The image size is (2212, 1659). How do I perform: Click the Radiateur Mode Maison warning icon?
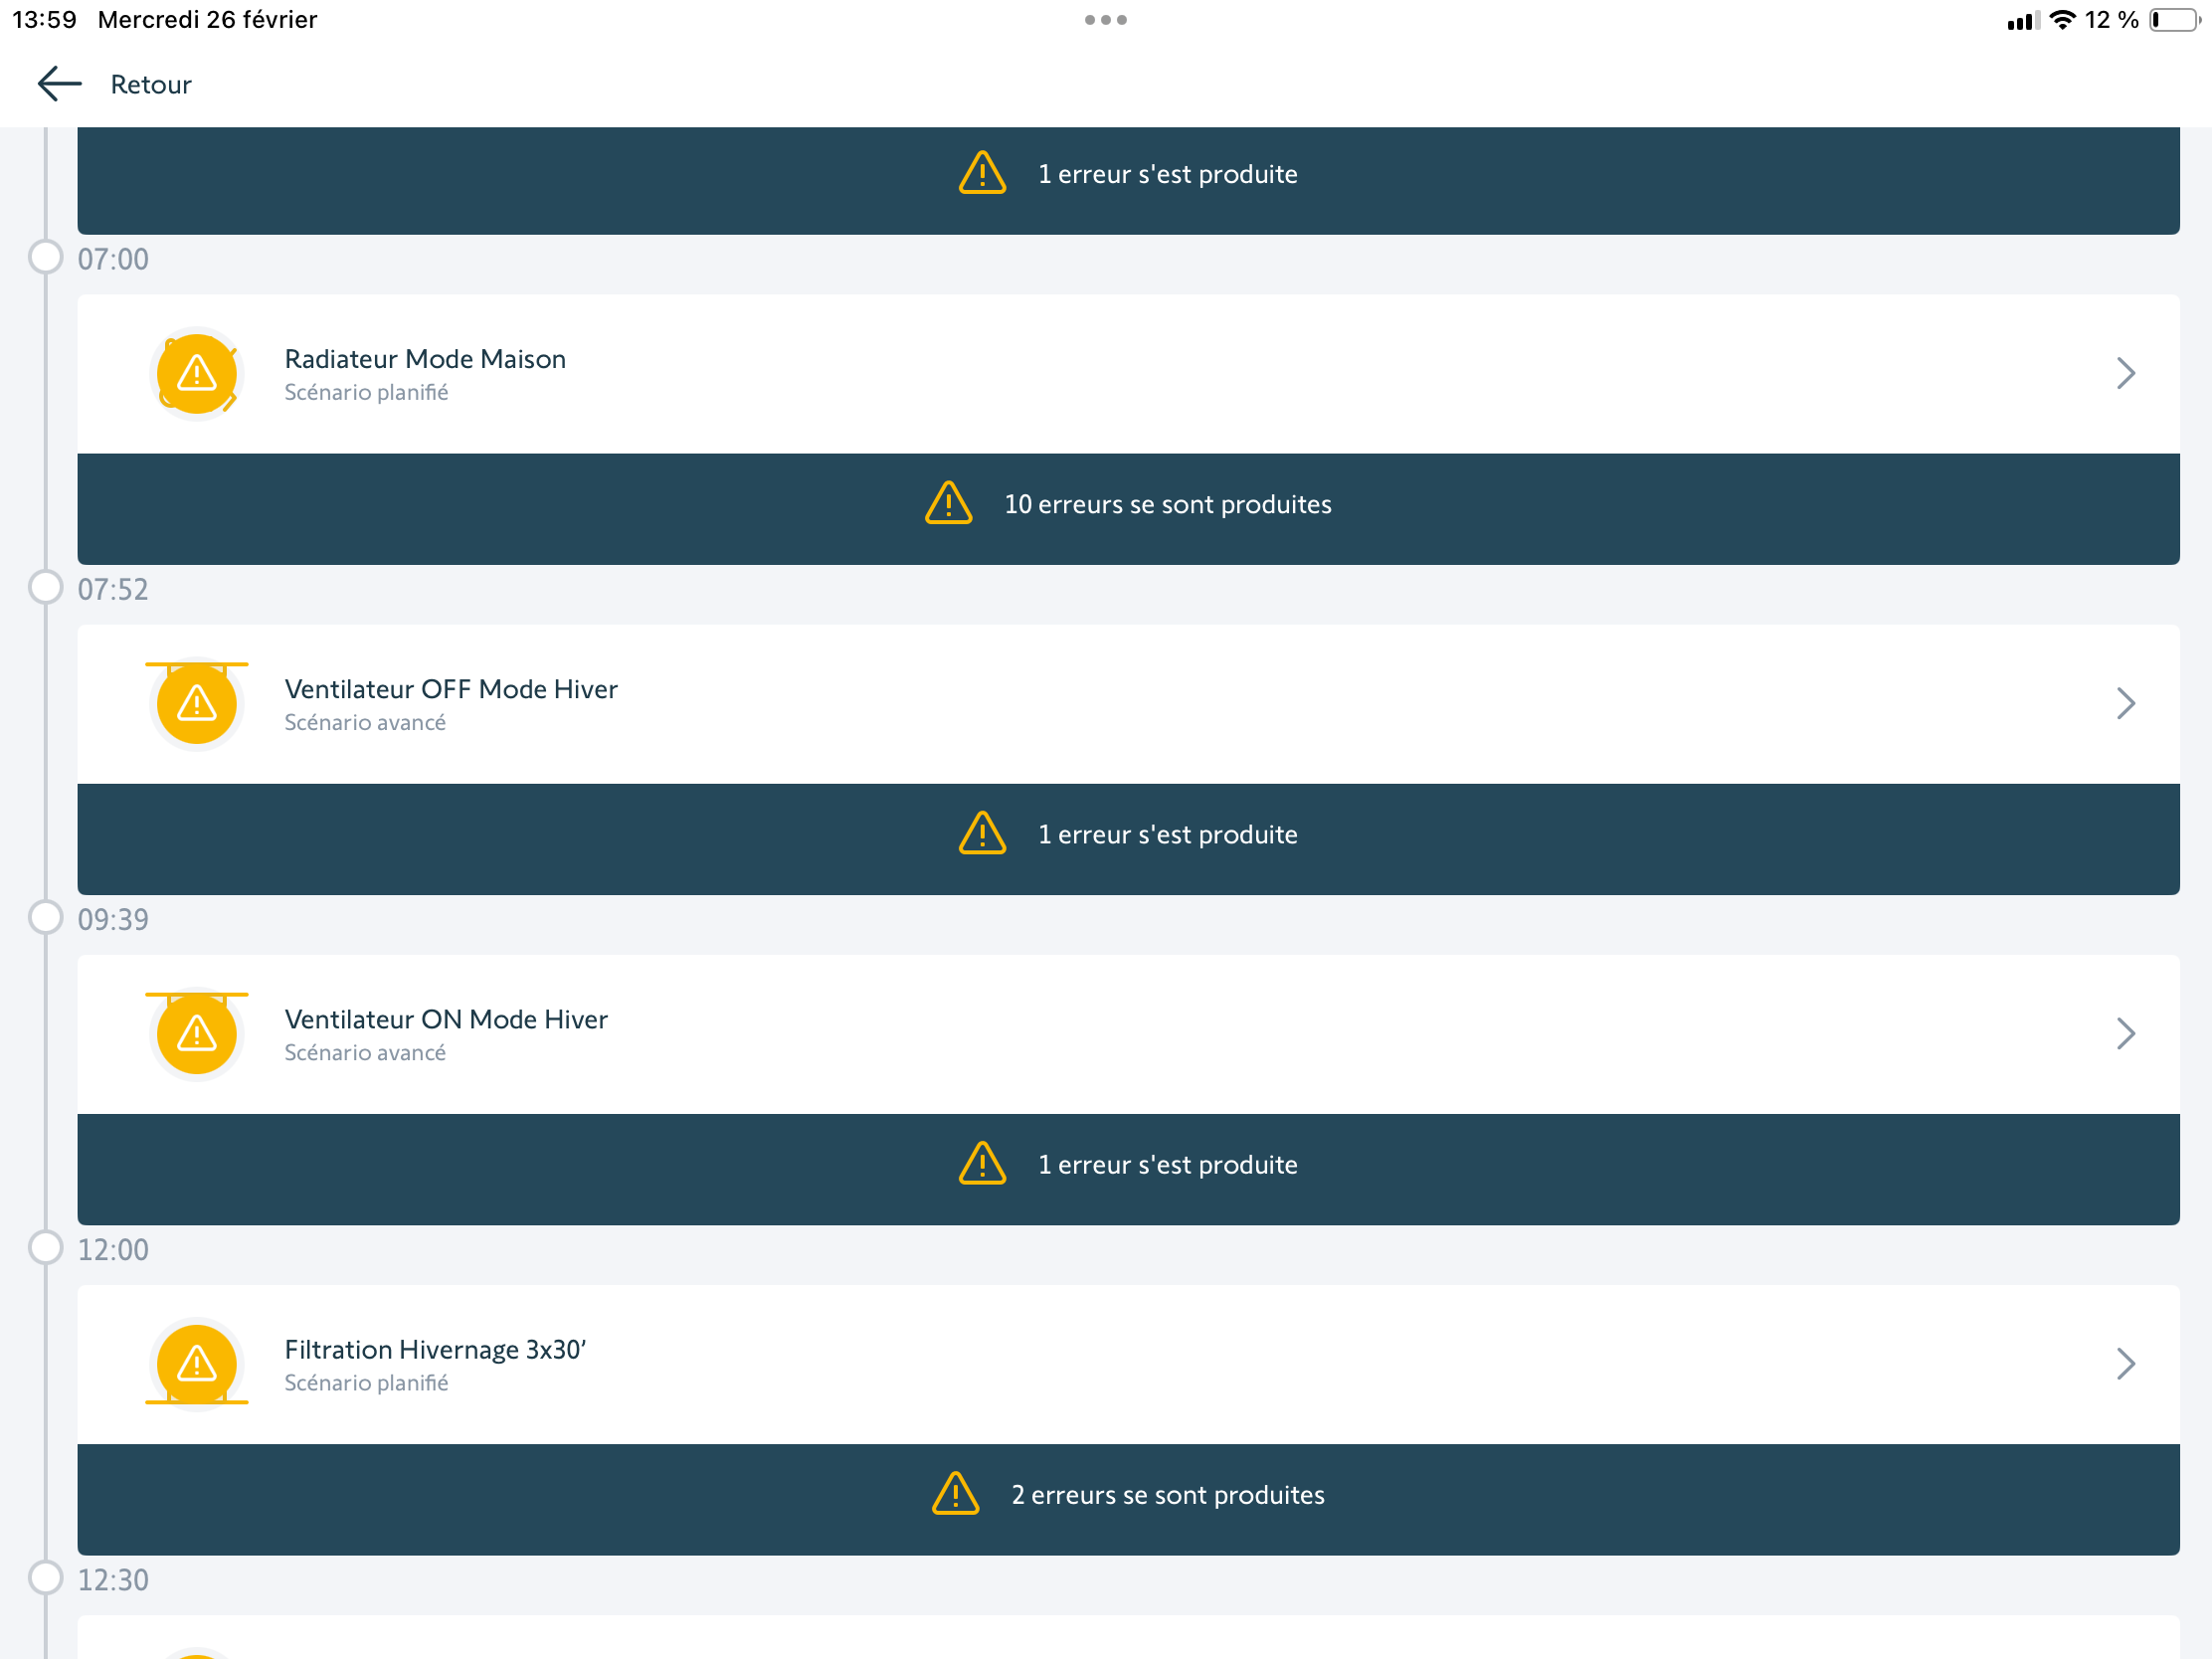197,374
